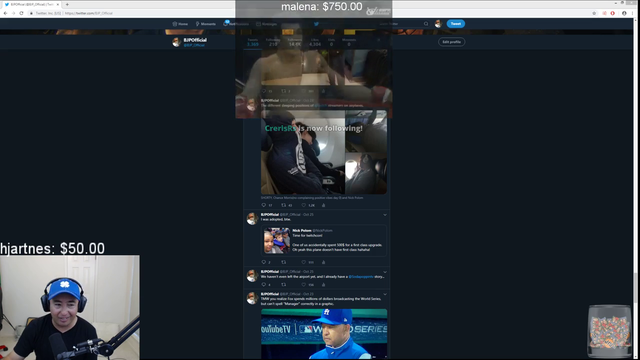The height and width of the screenshot is (360, 640).
Task: Click the browser forward arrow
Action: tap(13, 13)
